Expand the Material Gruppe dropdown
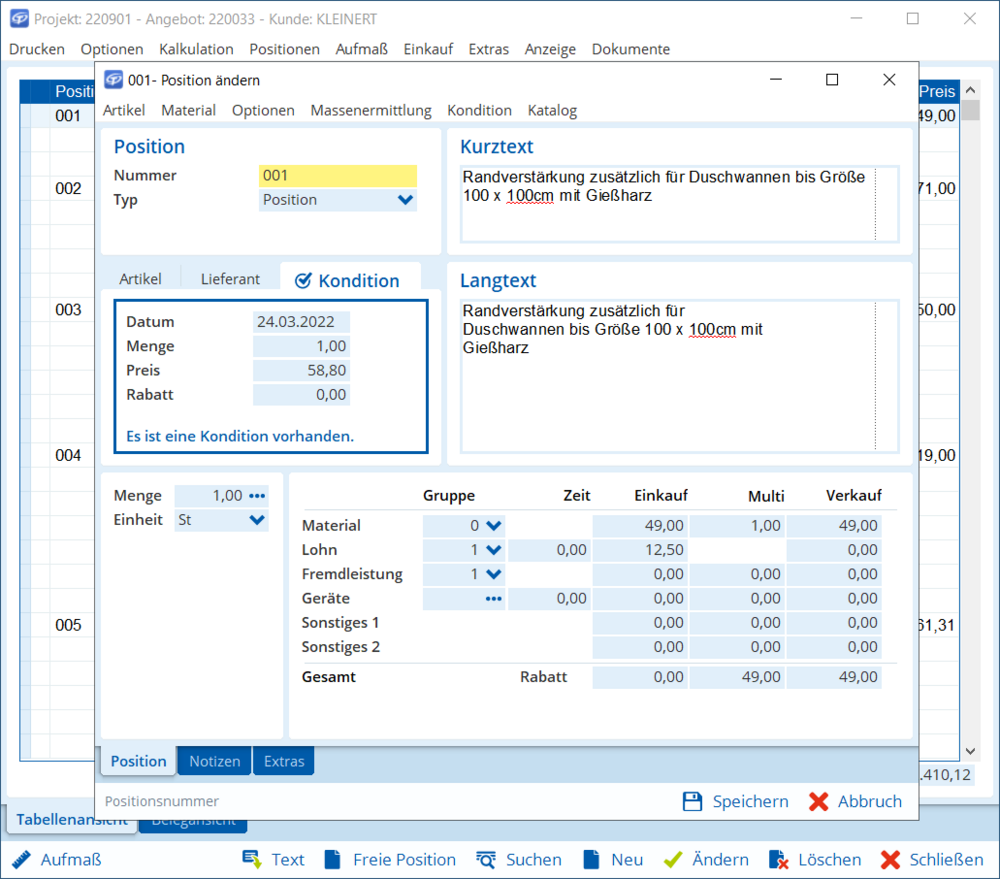 (494, 526)
